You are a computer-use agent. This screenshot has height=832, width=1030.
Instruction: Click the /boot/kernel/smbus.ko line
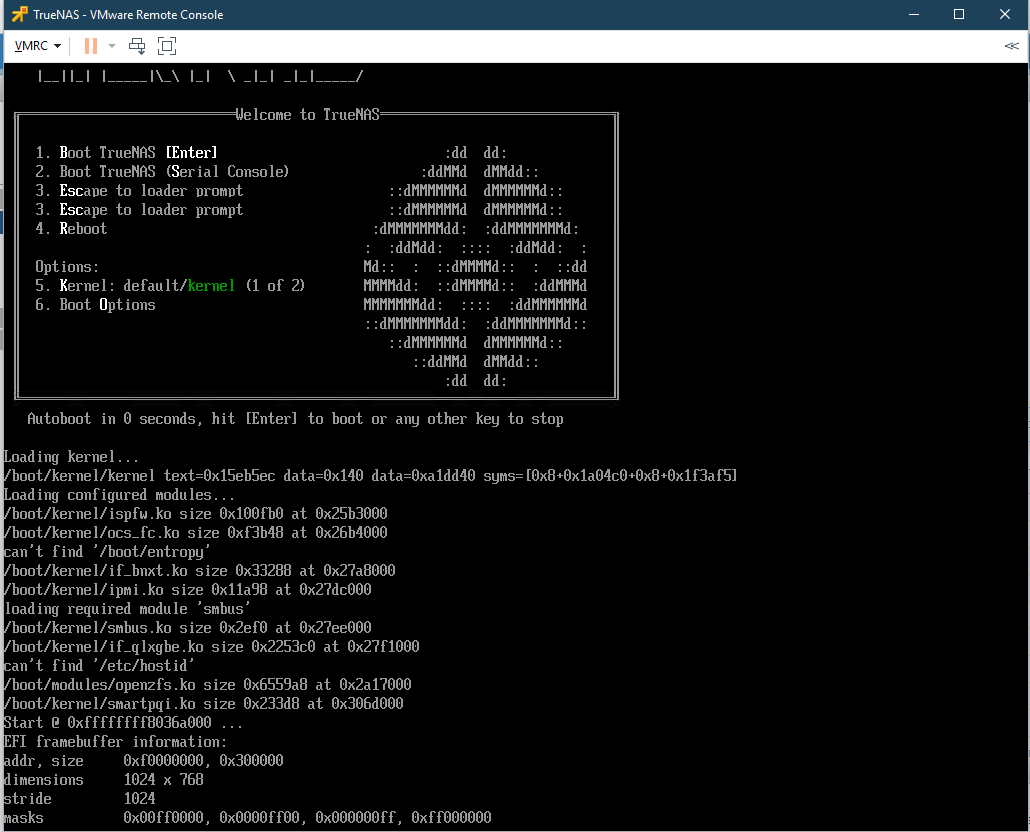click(x=188, y=628)
